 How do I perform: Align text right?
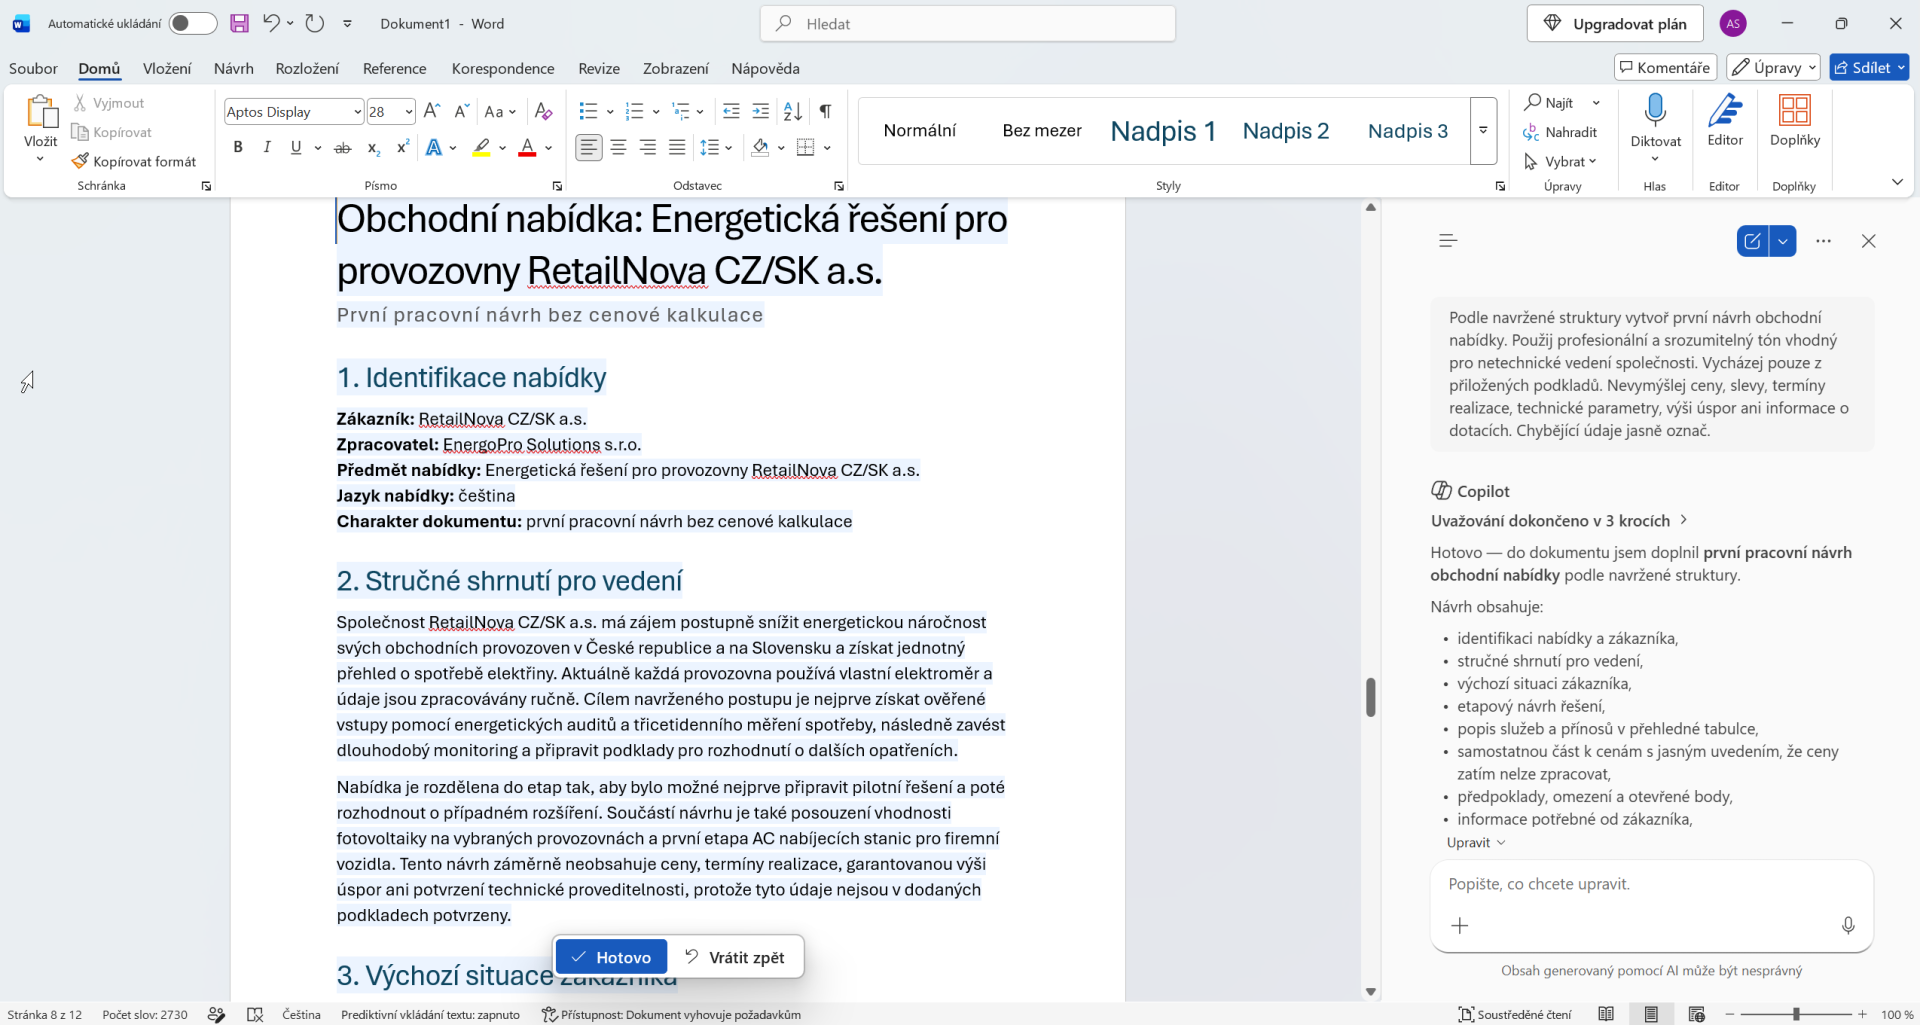pos(648,148)
